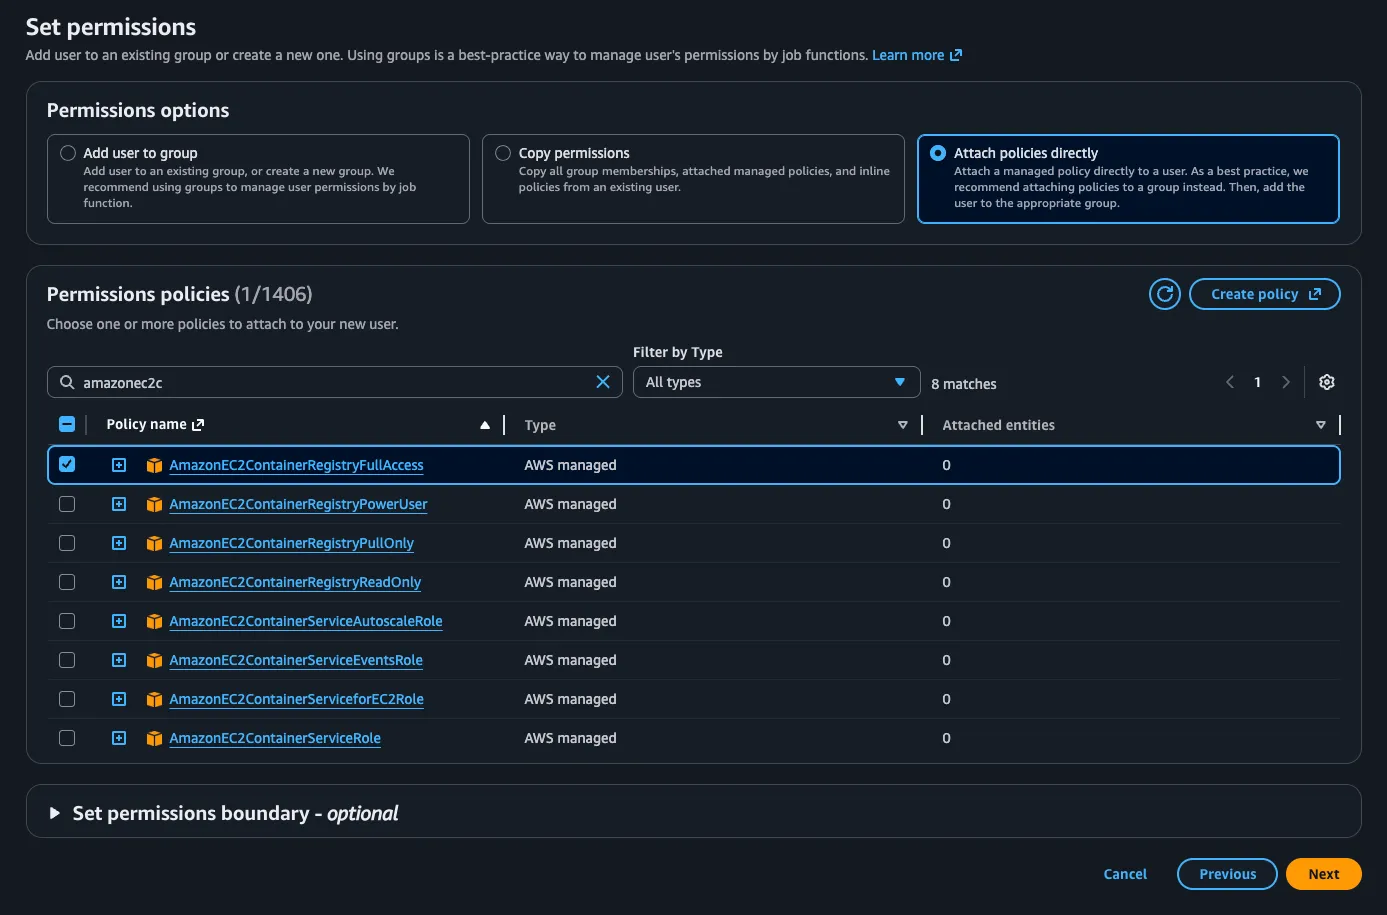Check the AmazonEC2ContainerRegistryPowerUser policy
The height and width of the screenshot is (915, 1387).
pyautogui.click(x=67, y=504)
